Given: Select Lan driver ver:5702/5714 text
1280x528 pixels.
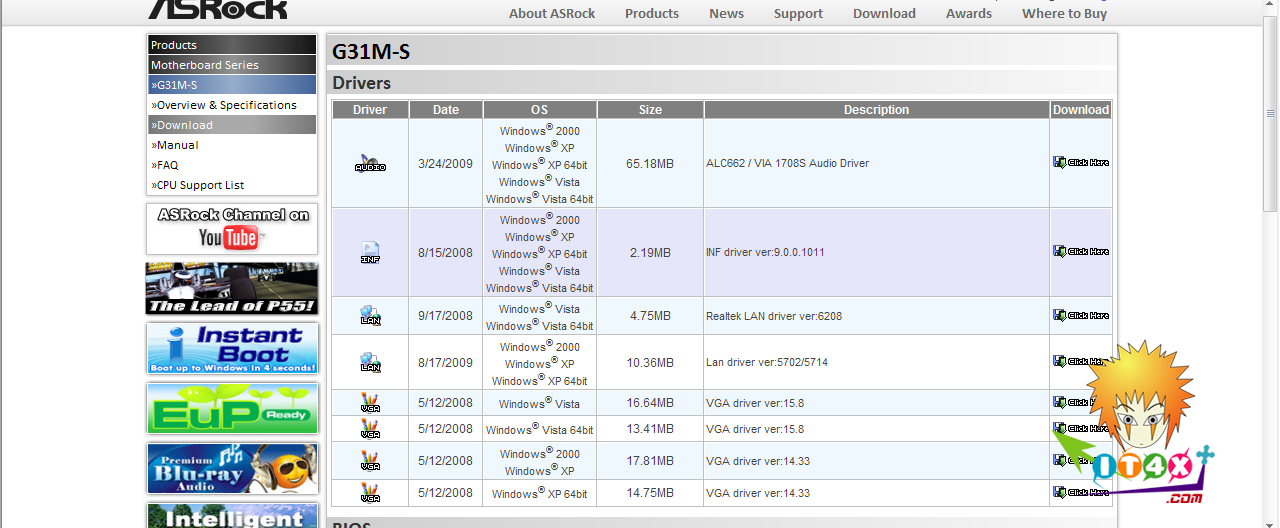Looking at the screenshot, I should pos(767,362).
